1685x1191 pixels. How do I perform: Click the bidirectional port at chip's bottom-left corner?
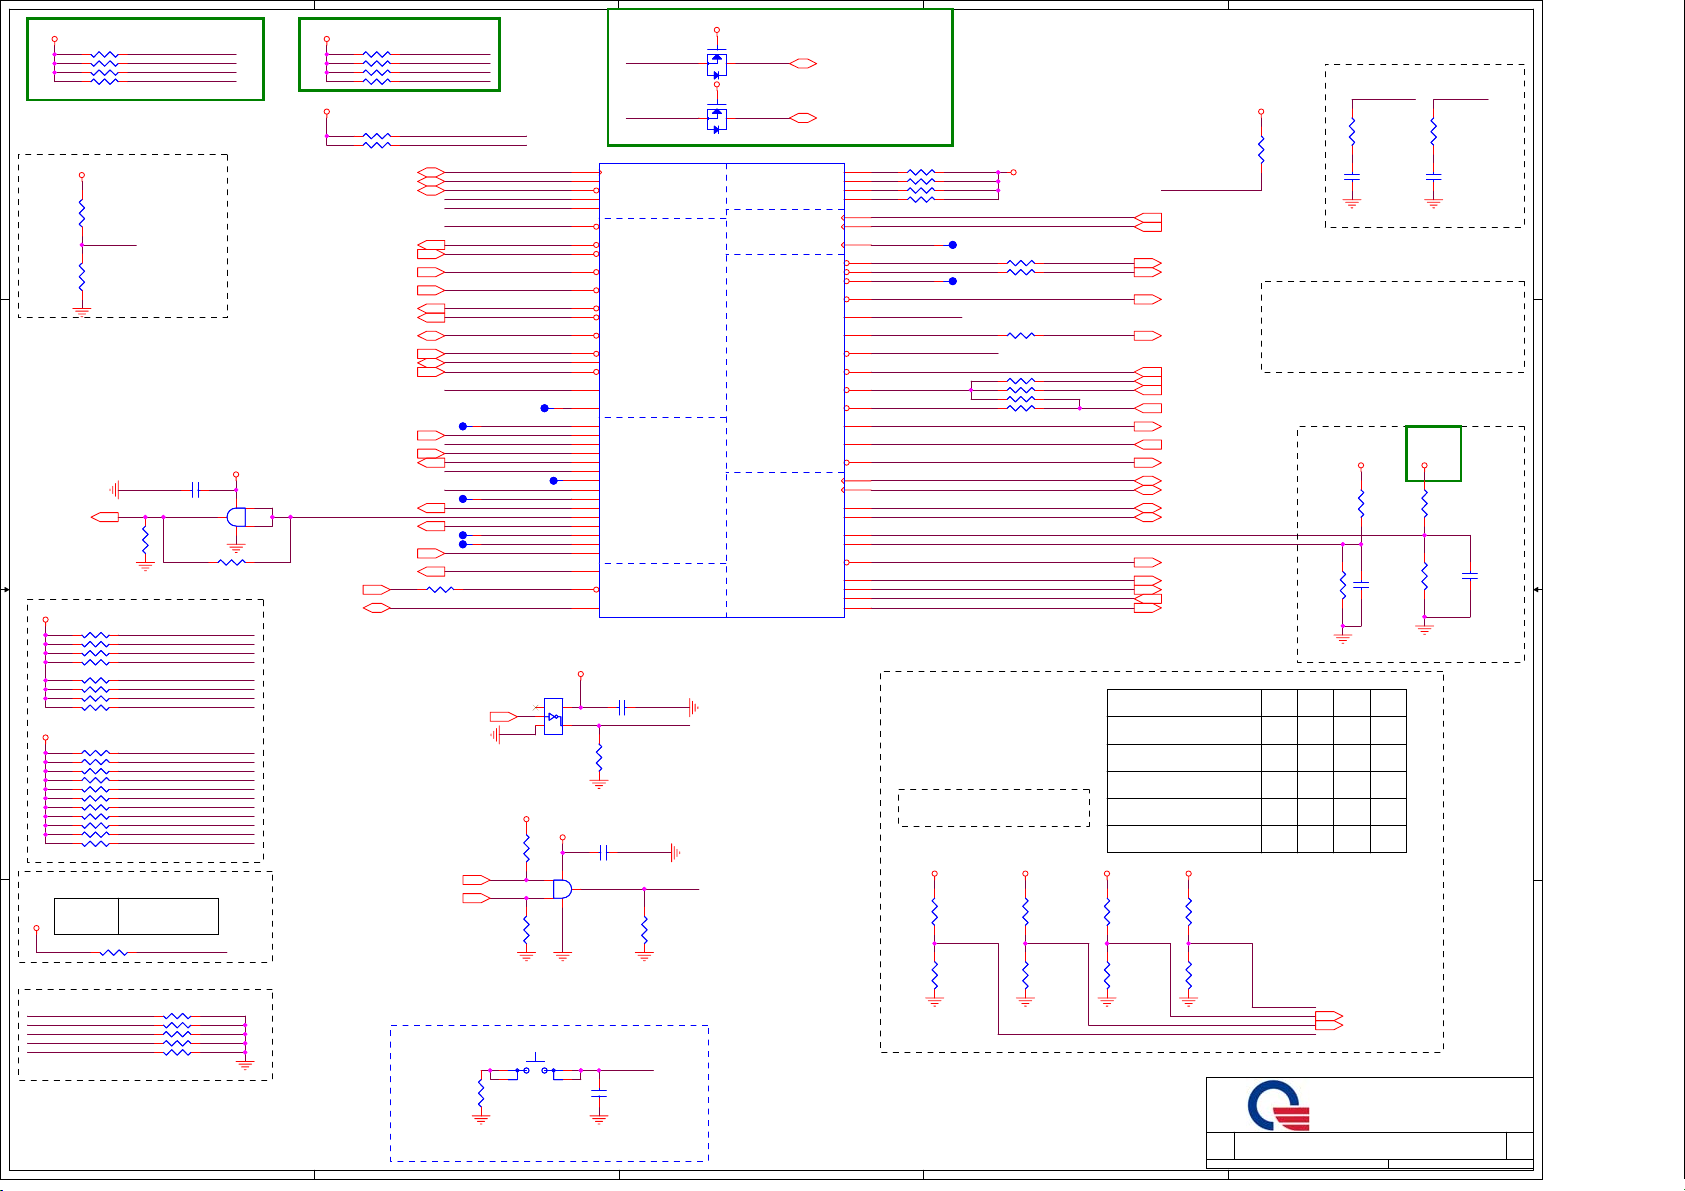click(376, 608)
